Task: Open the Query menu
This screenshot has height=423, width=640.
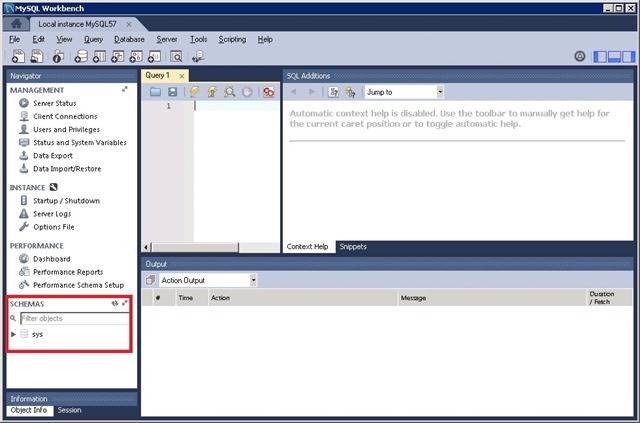Action: (93, 39)
